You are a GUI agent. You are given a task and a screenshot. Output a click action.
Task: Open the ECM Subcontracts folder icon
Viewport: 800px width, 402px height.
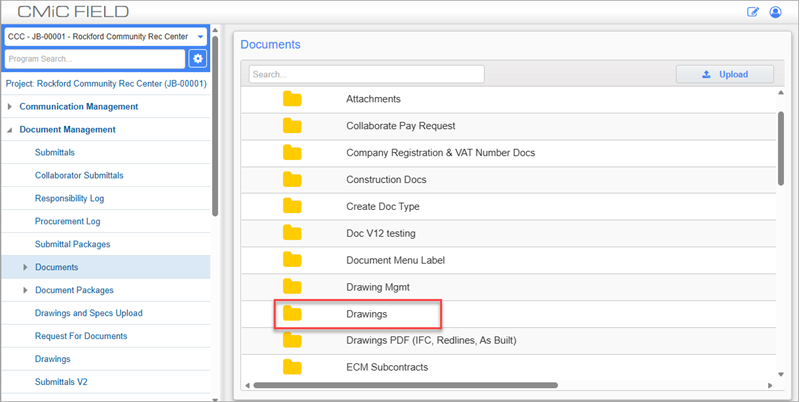[x=292, y=367]
